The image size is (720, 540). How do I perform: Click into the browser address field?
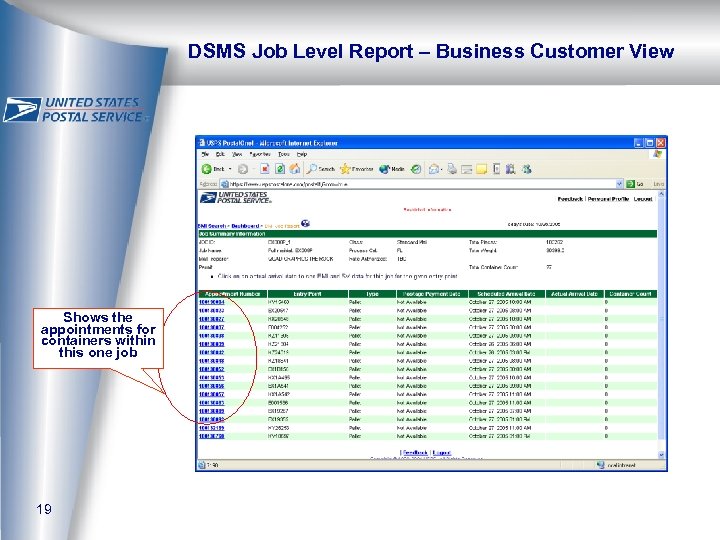coord(422,184)
